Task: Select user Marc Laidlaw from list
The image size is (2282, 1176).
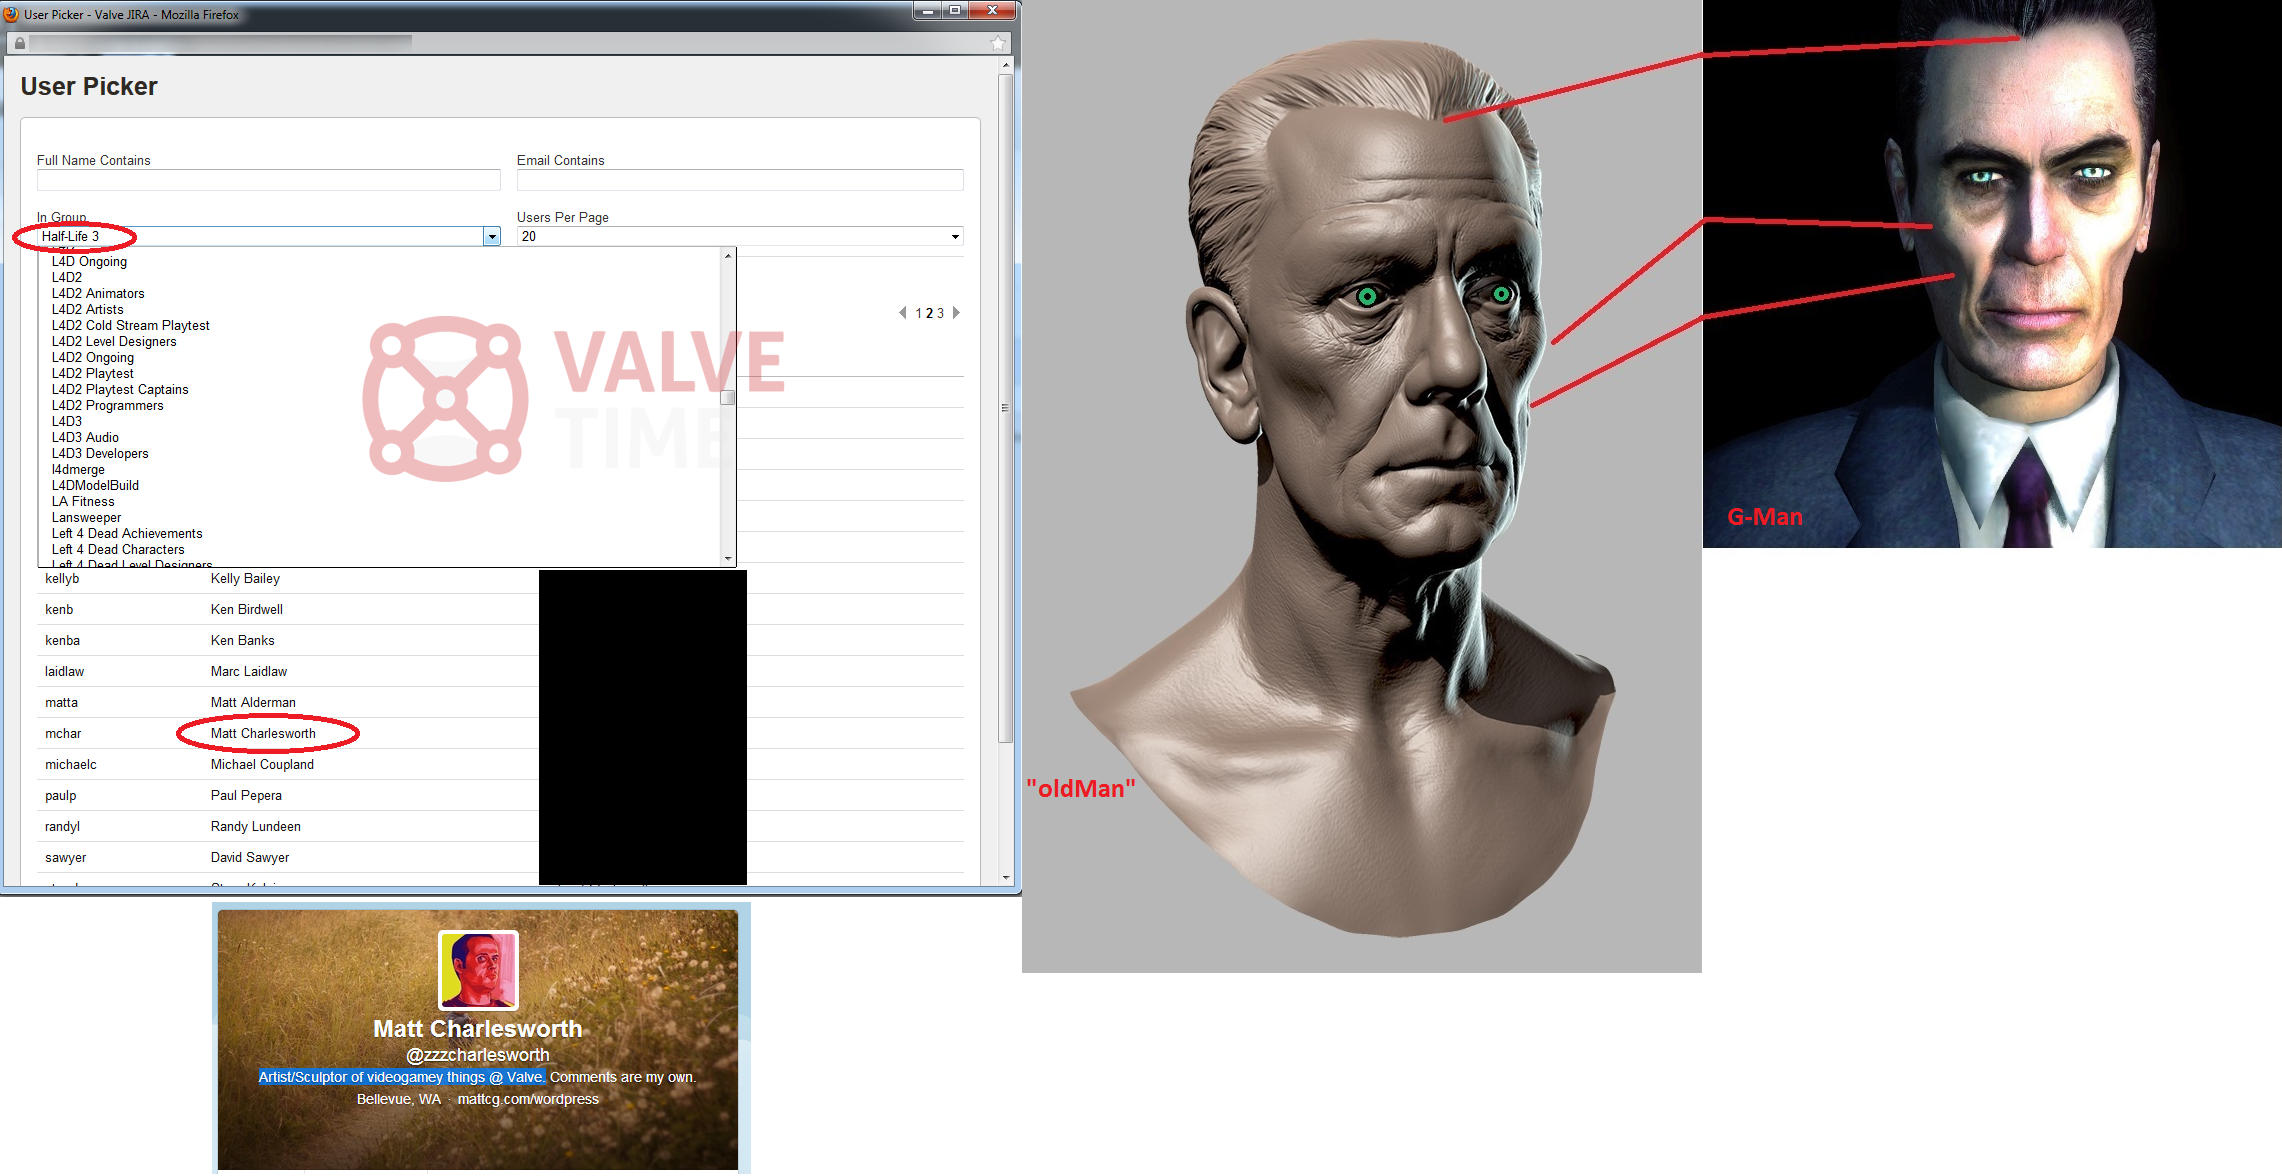Action: coord(248,671)
